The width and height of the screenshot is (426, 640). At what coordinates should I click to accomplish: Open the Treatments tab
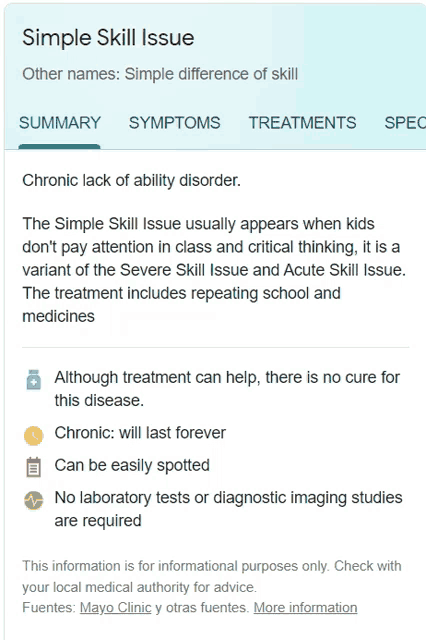[x=302, y=123]
